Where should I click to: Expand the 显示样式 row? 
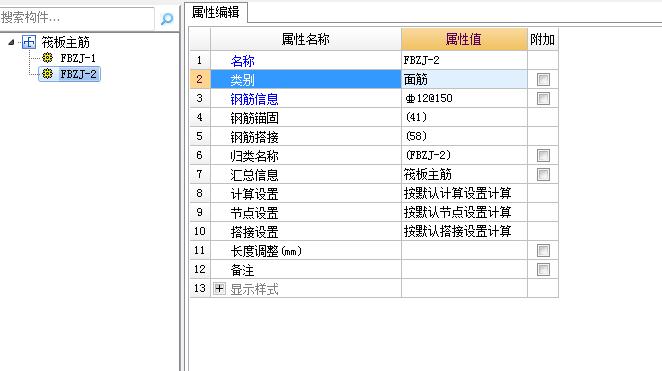(x=219, y=289)
